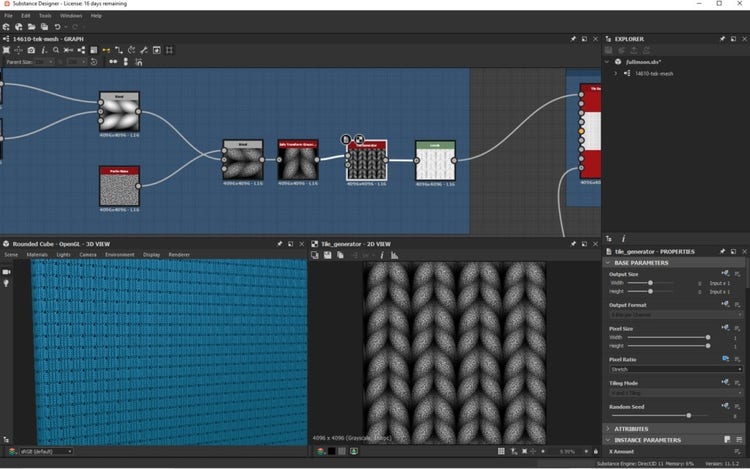Click the open package folder icon
Screen dimensions: 750x469
[x=32, y=27]
